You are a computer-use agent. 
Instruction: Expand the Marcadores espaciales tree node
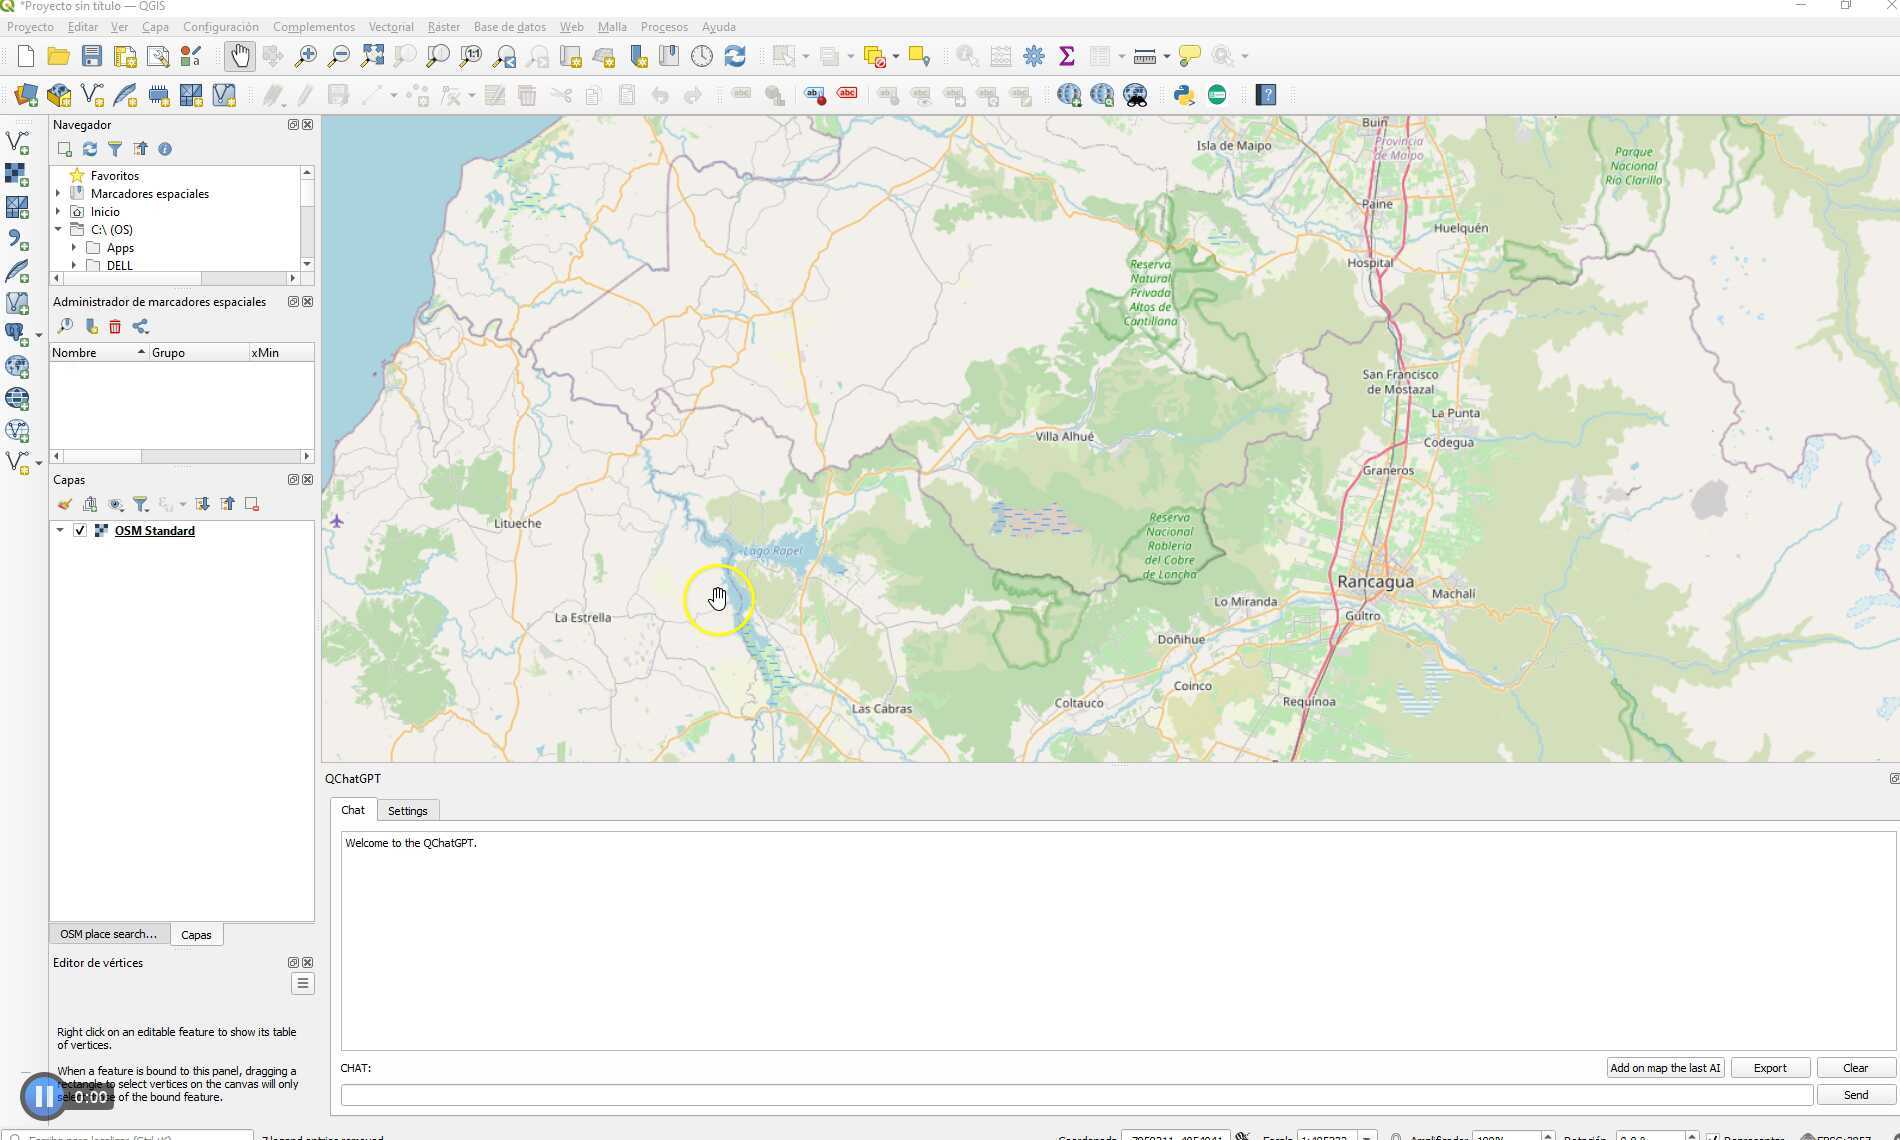58,194
